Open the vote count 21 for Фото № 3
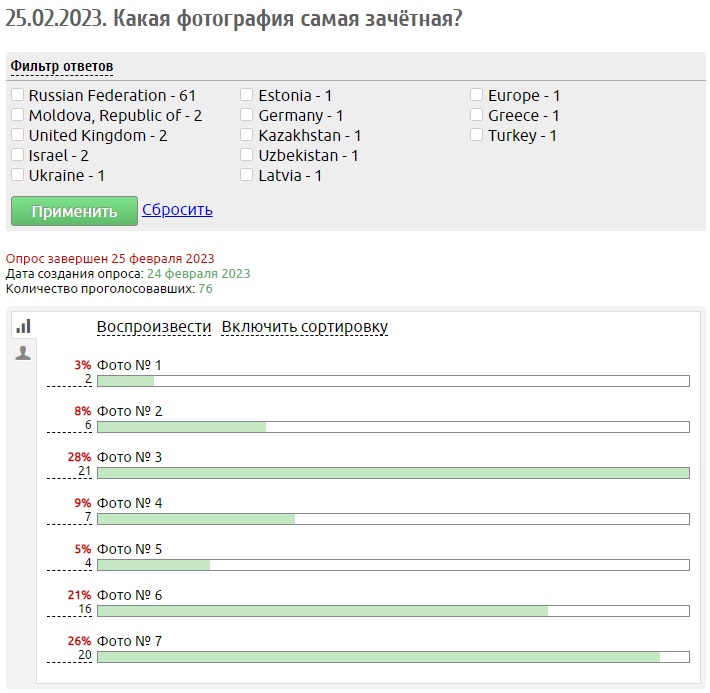Screen dimensions: 710x693 click(85, 472)
